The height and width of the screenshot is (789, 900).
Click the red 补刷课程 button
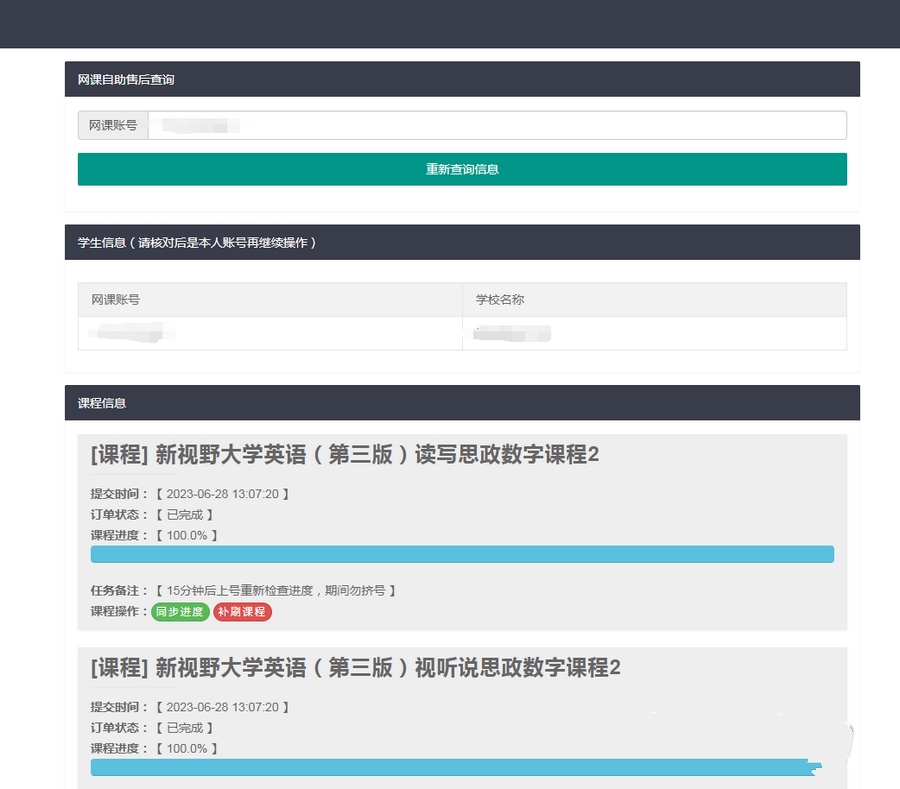(242, 611)
